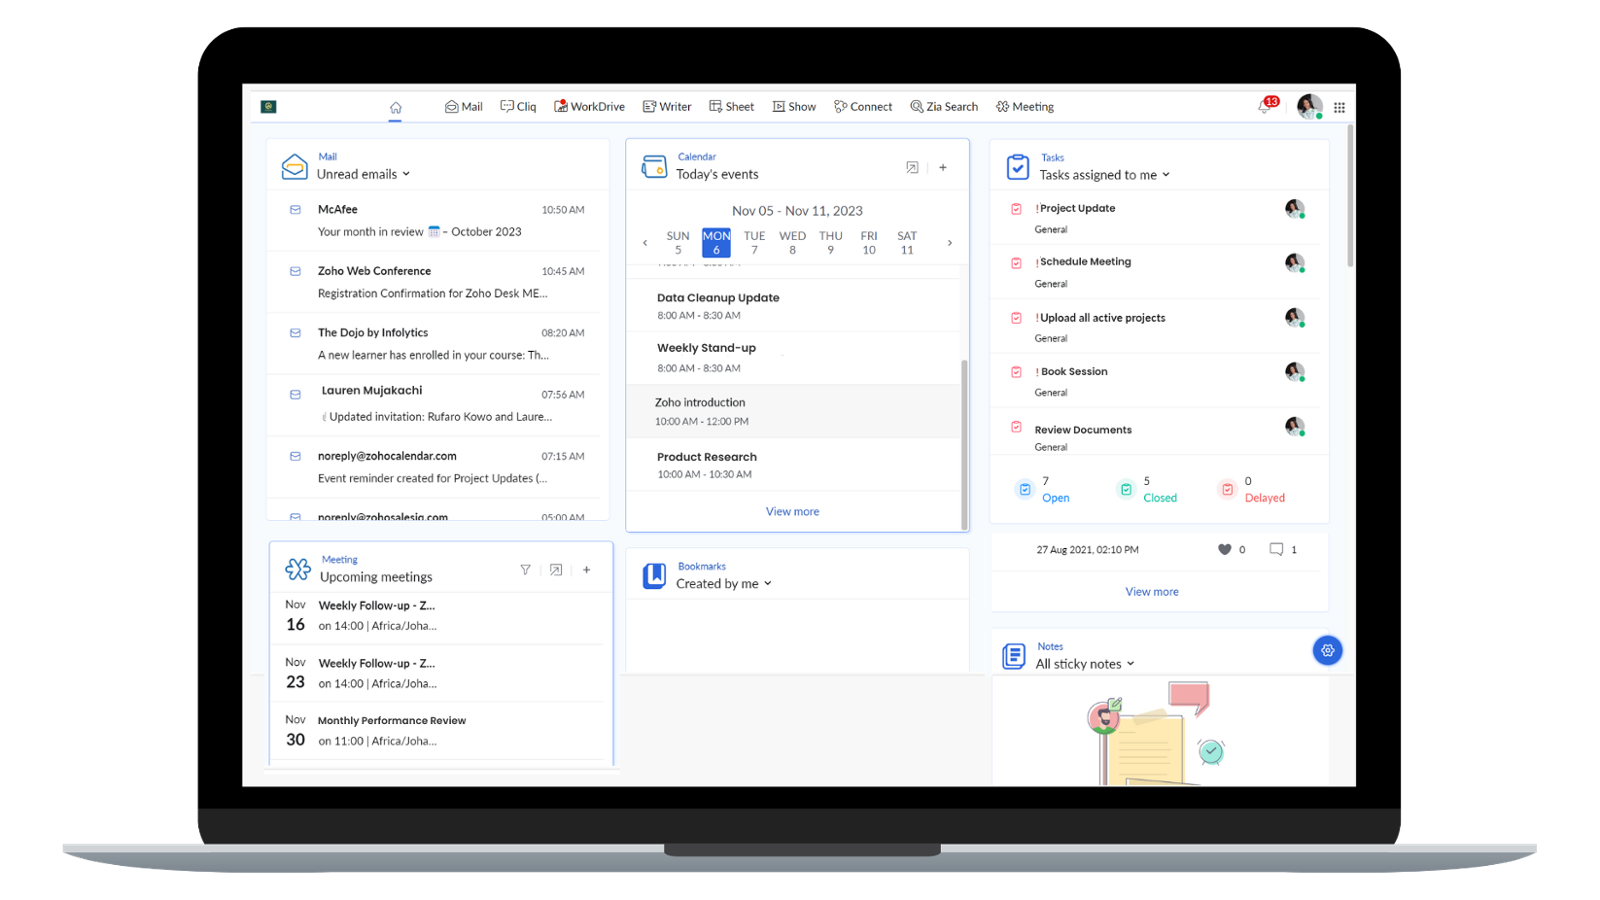Open The Dojo by Infolytics email
The height and width of the screenshot is (900, 1600).
(438, 344)
